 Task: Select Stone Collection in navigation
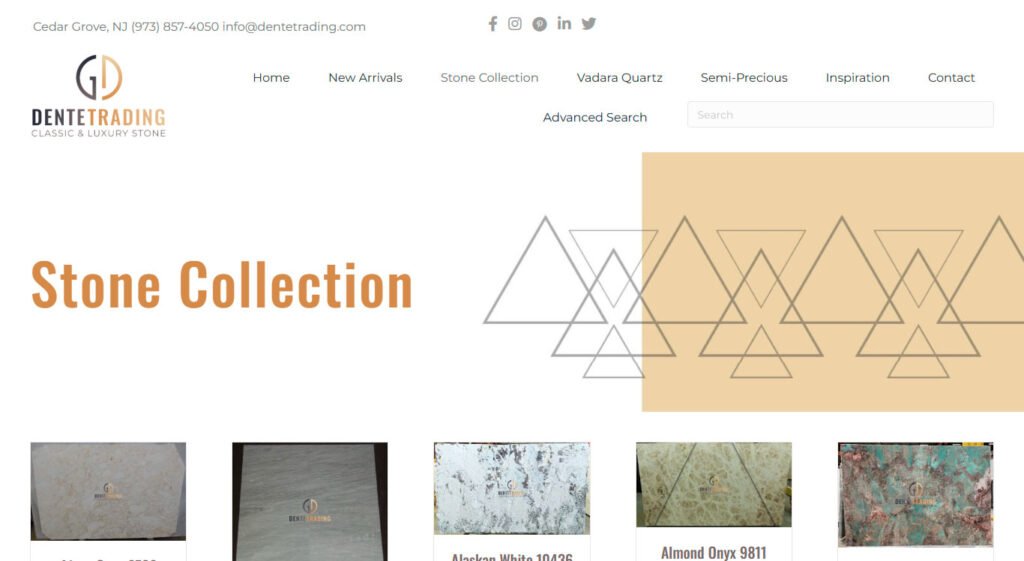pos(489,78)
